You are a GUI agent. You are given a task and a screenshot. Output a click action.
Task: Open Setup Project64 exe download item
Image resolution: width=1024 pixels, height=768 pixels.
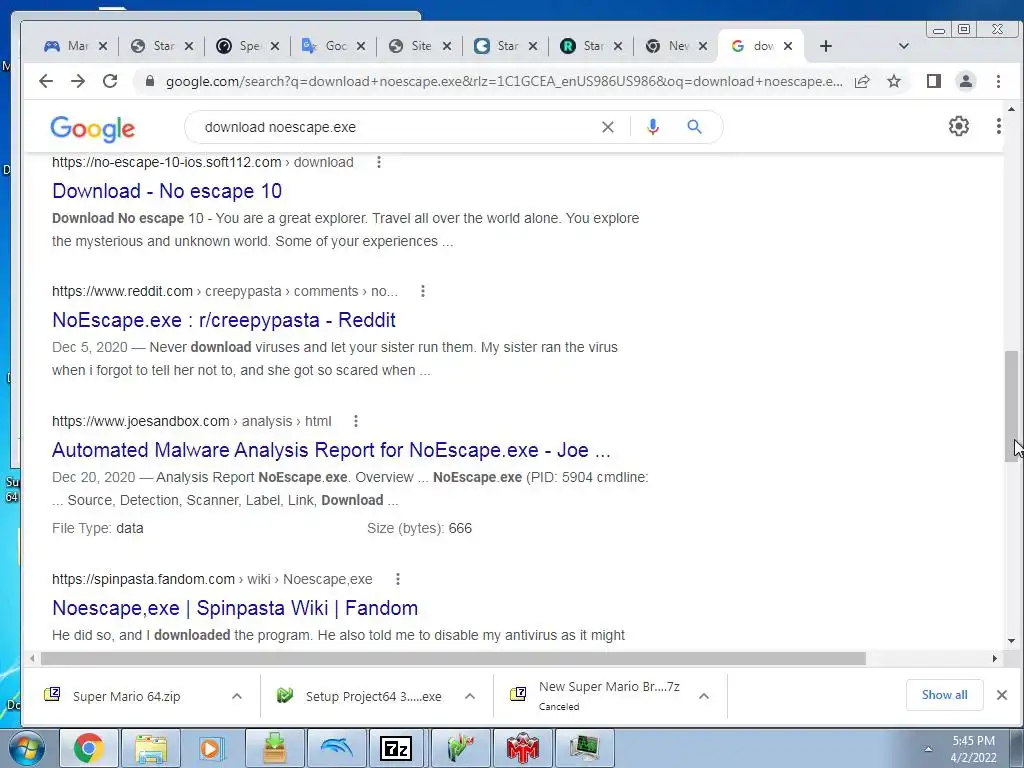click(x=373, y=696)
